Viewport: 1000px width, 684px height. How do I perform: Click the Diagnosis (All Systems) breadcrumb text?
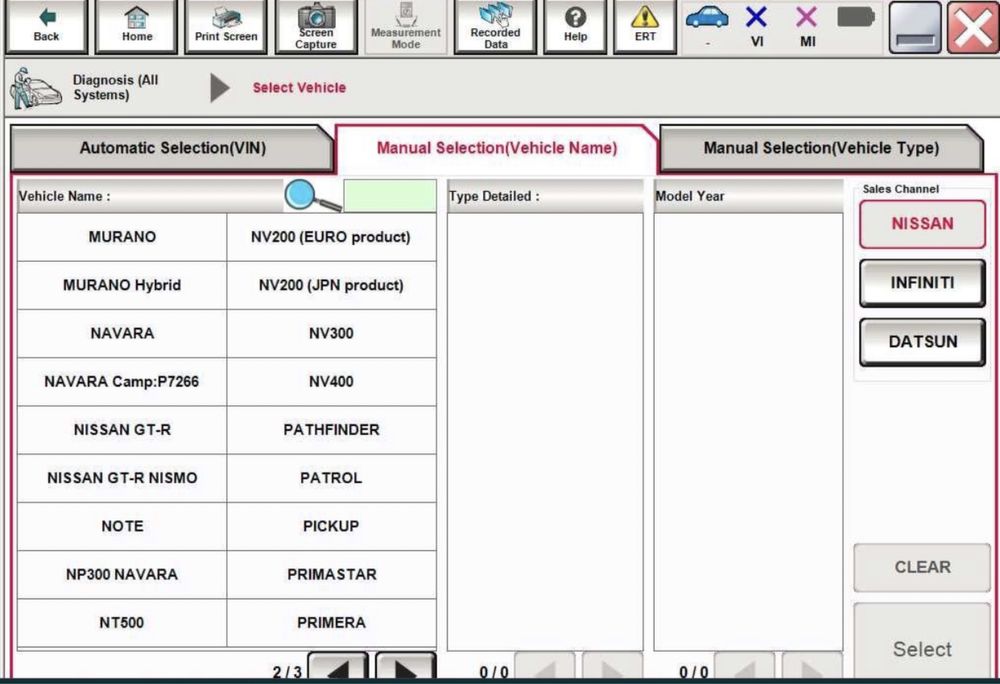[115, 87]
